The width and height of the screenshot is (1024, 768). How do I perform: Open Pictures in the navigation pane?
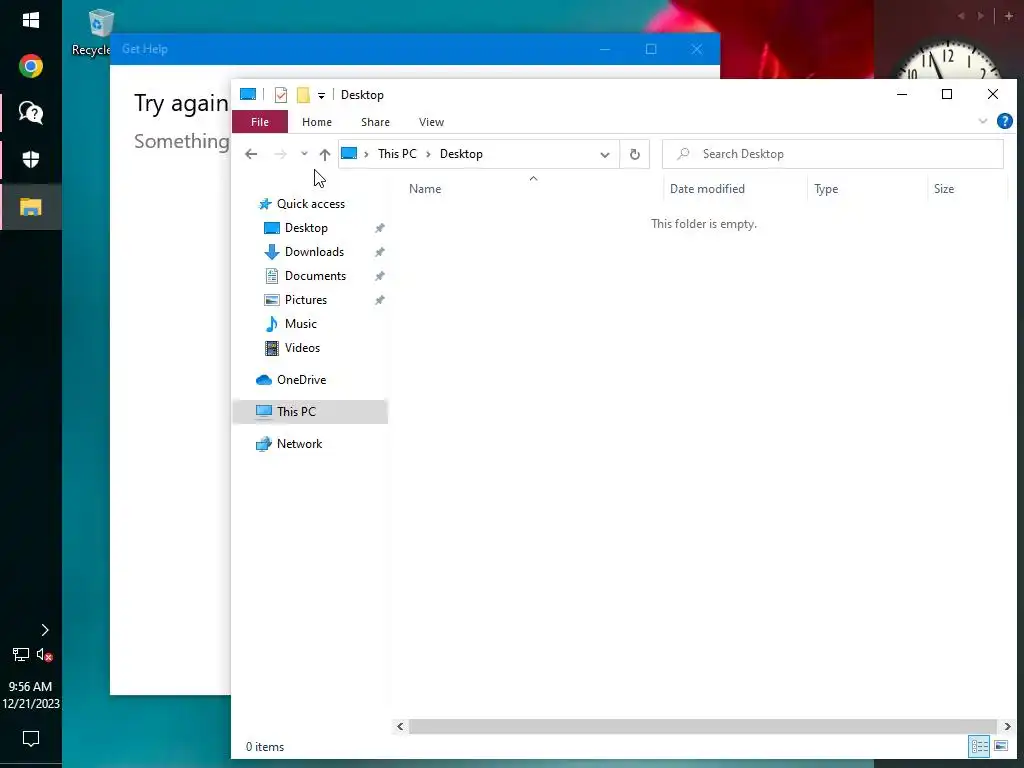click(x=306, y=300)
